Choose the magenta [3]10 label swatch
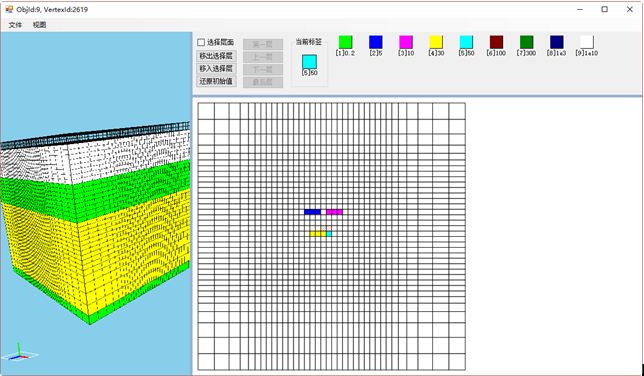 point(406,42)
